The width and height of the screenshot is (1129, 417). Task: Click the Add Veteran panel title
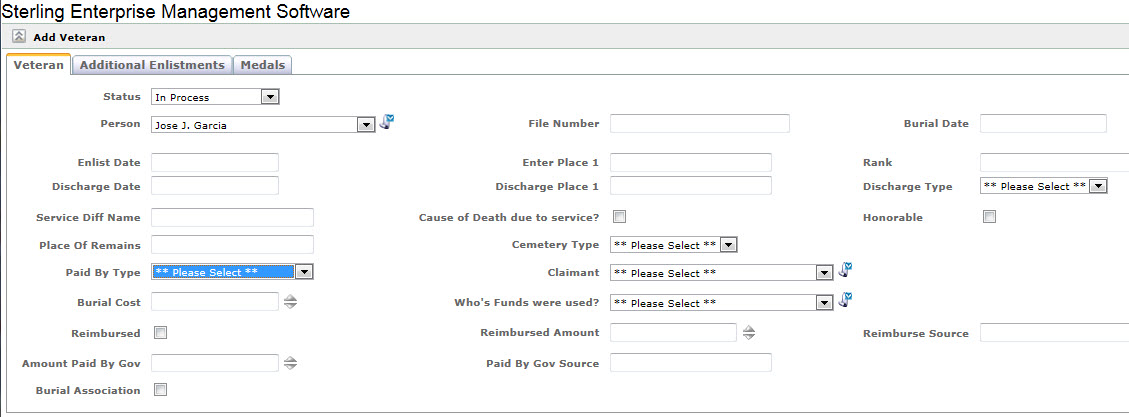tap(69, 37)
